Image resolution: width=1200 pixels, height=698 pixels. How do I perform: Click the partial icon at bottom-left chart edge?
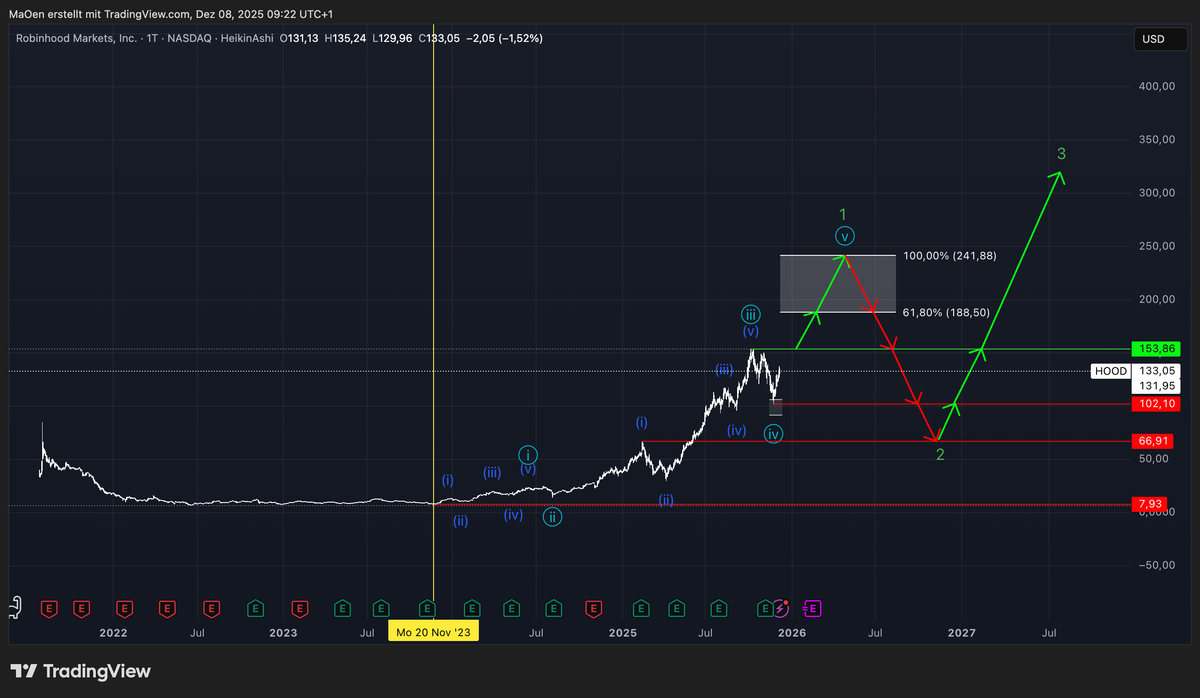pos(14,606)
